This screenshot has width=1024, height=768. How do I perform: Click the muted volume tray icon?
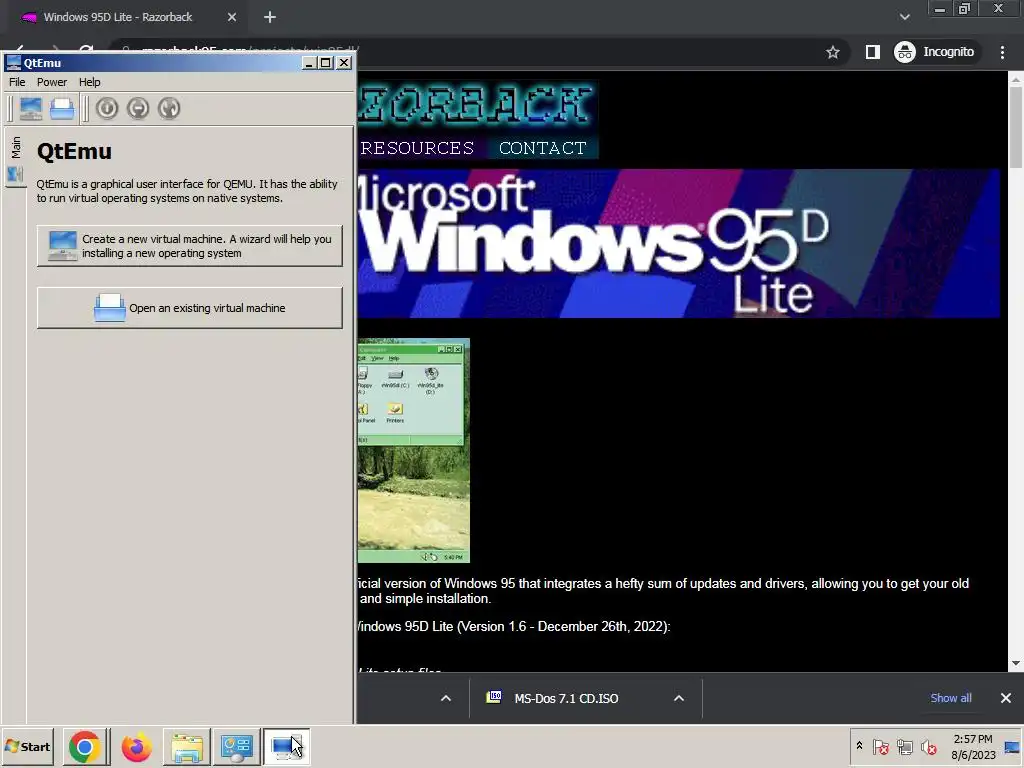(928, 746)
